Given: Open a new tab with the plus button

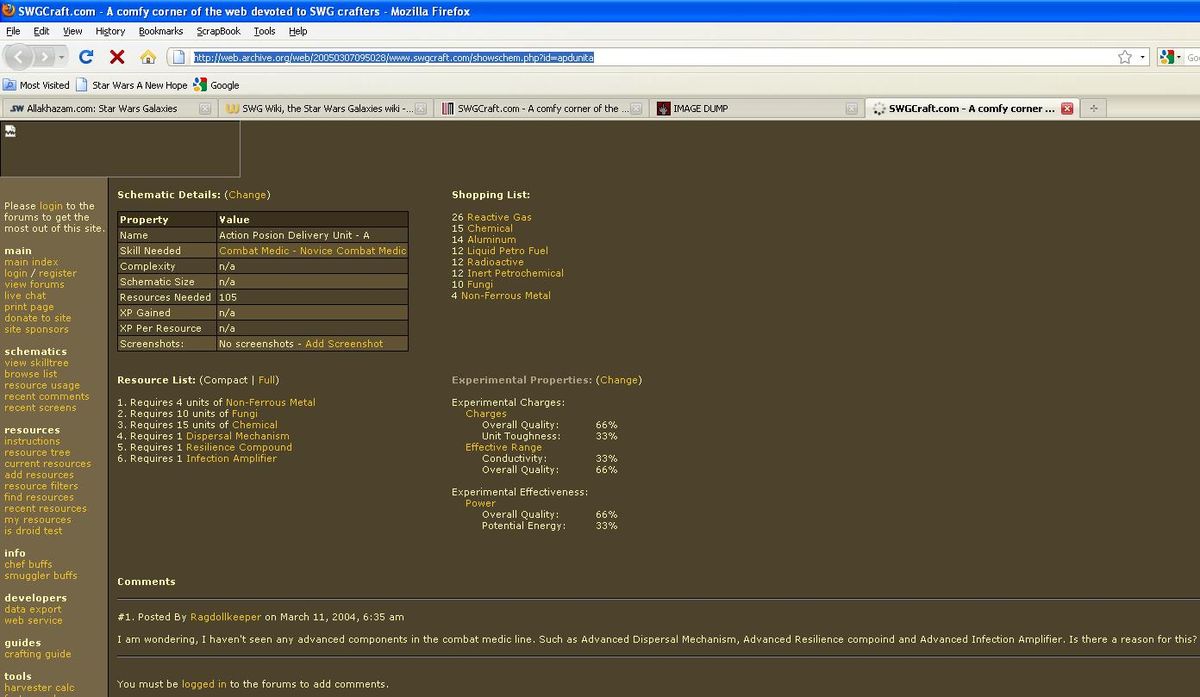Looking at the screenshot, I should click(1094, 108).
